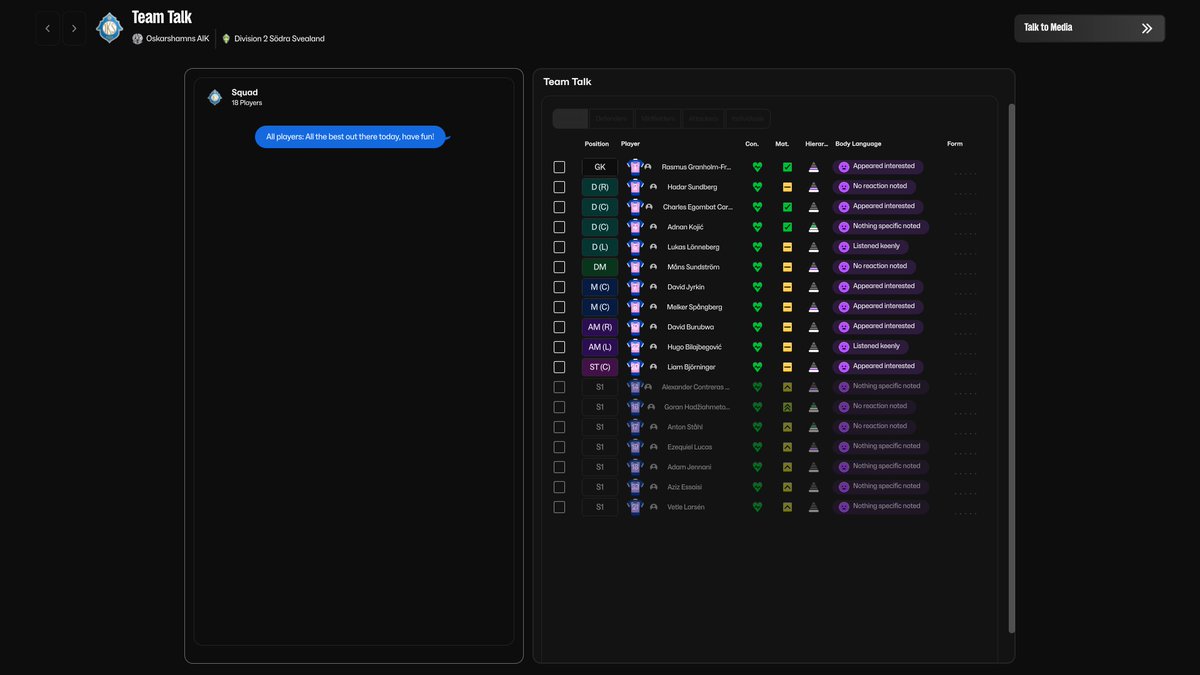The image size is (1200, 675).
Task: Click 'No reaction noted' for Anton Ståhl
Action: coord(880,426)
